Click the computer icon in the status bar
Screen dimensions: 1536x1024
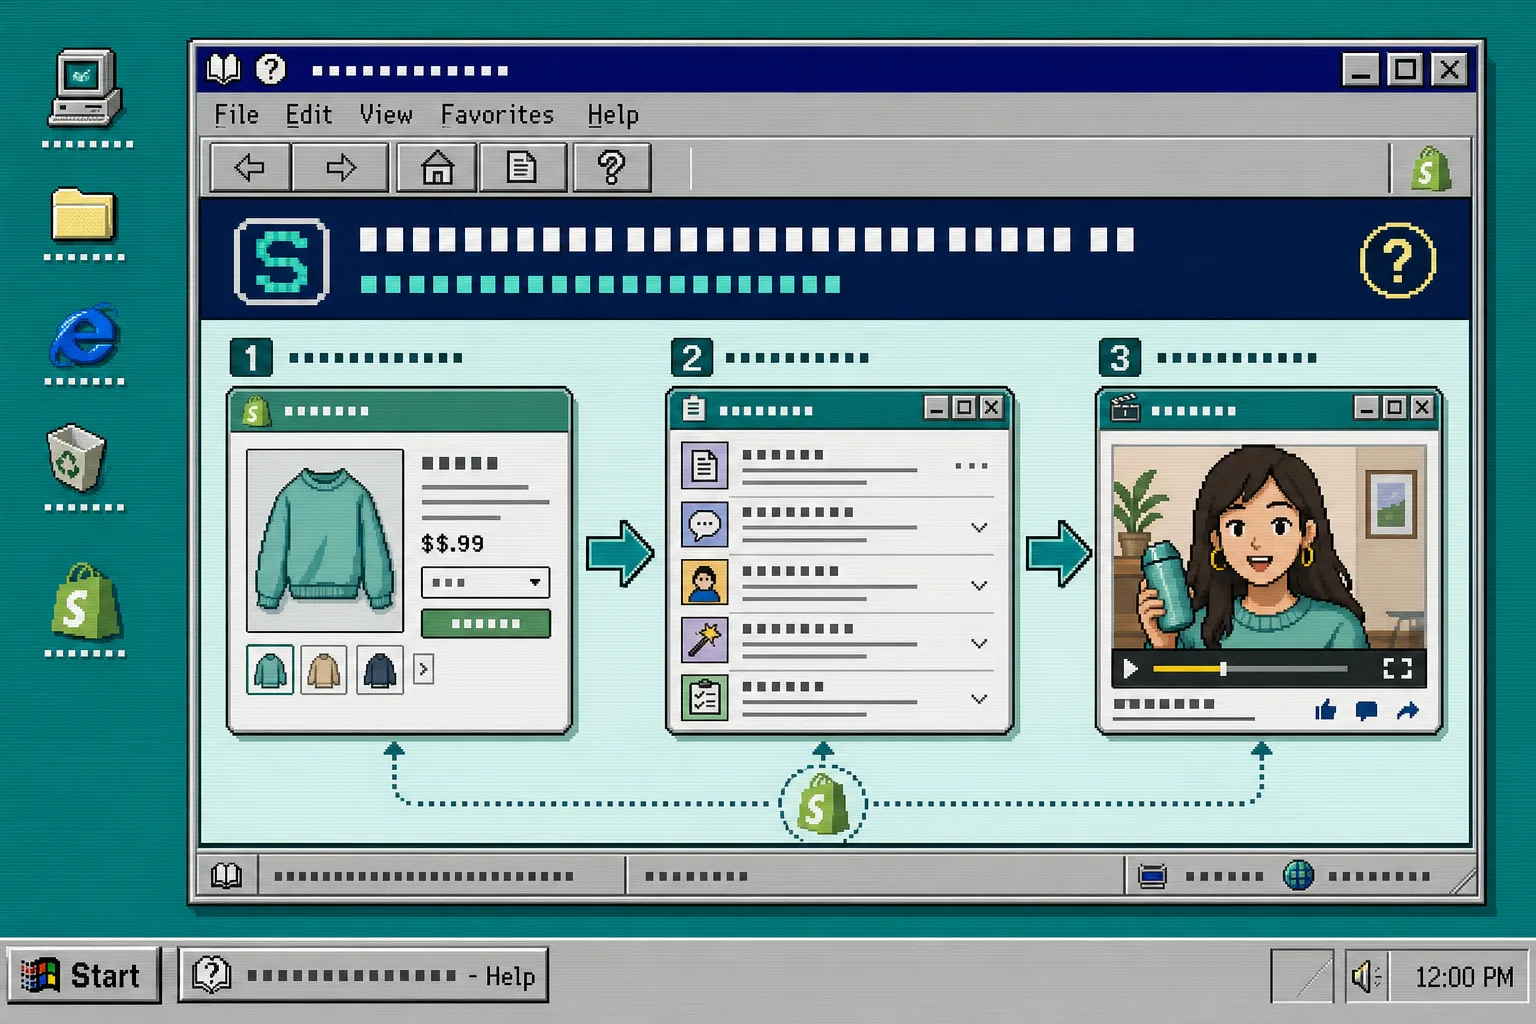(x=1152, y=877)
